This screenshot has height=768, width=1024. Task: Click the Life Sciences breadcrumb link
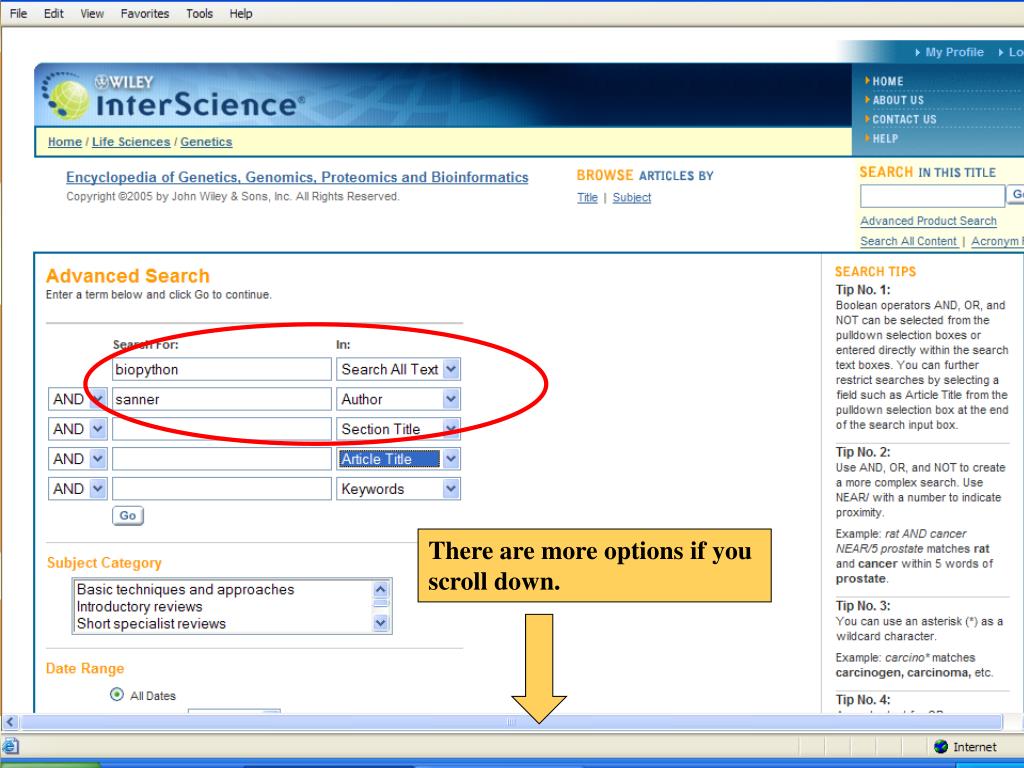[131, 142]
